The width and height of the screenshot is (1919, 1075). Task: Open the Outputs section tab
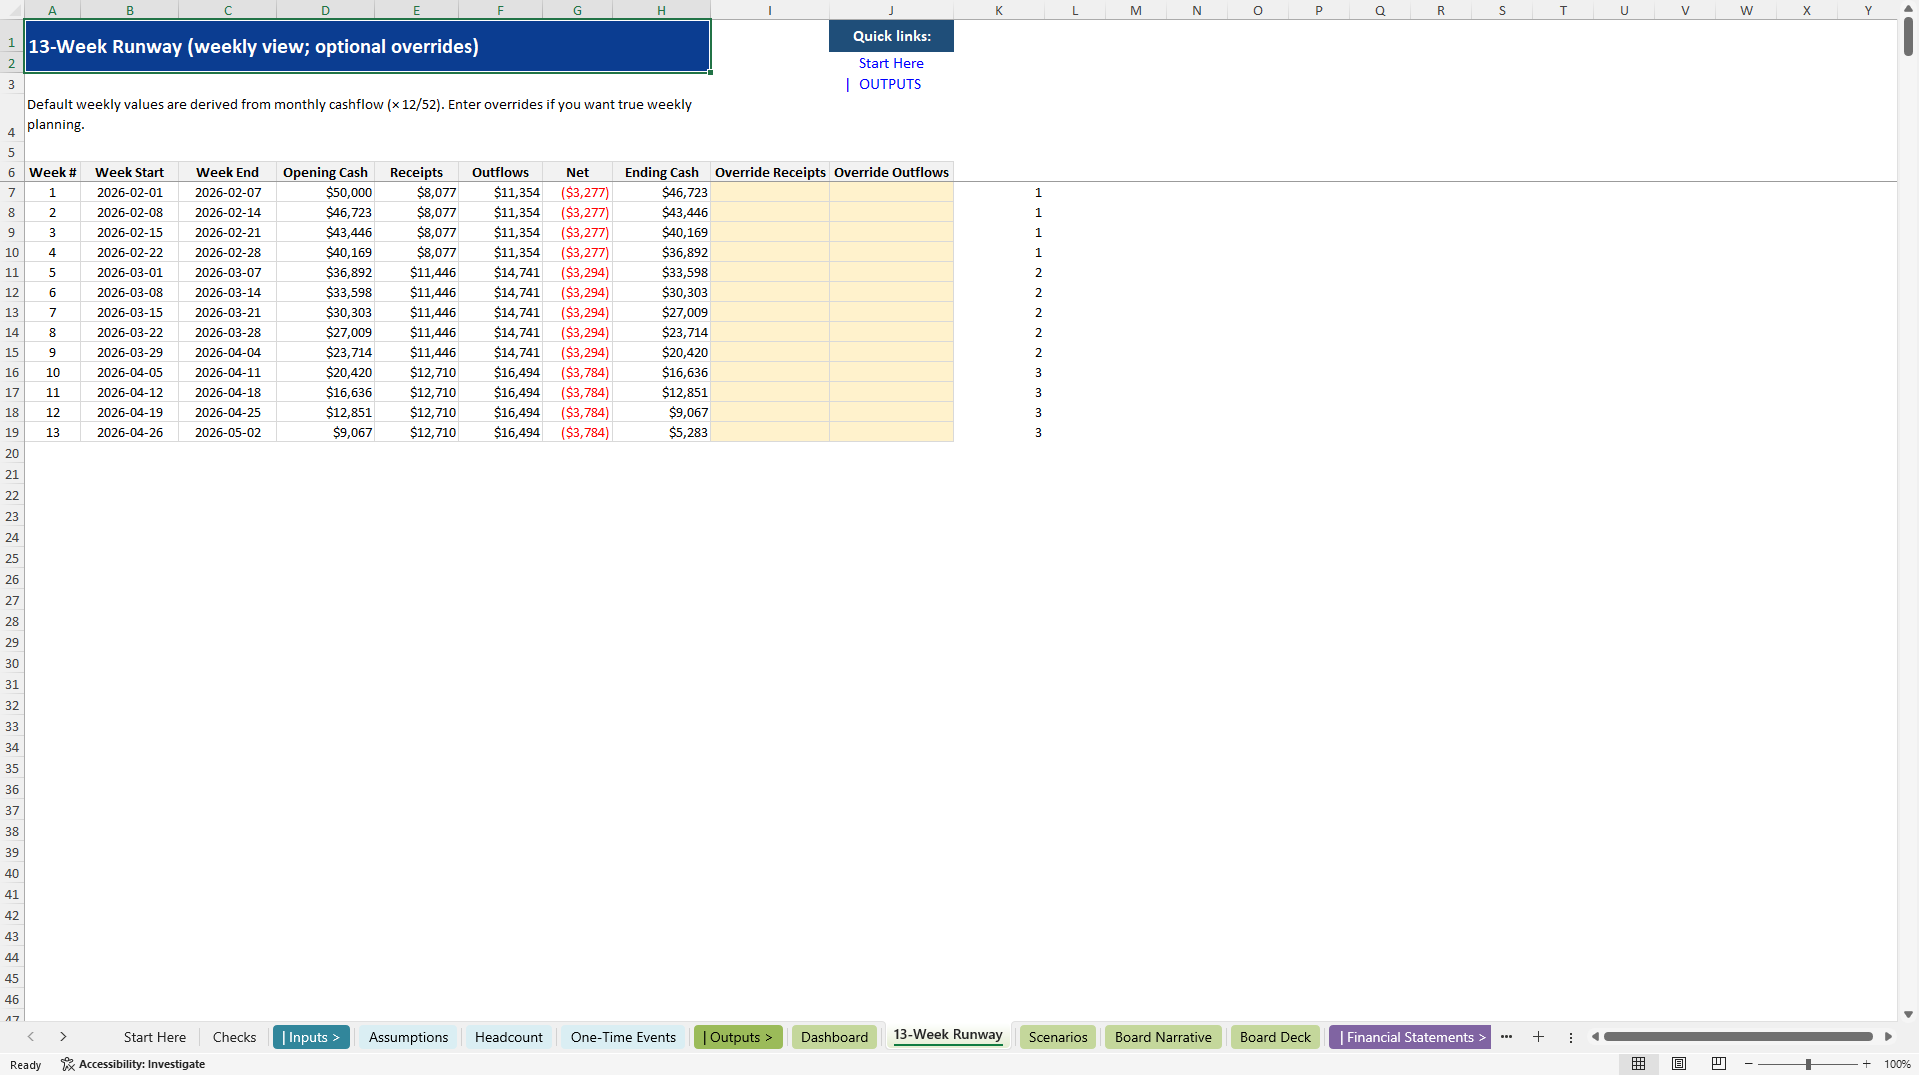(x=738, y=1037)
